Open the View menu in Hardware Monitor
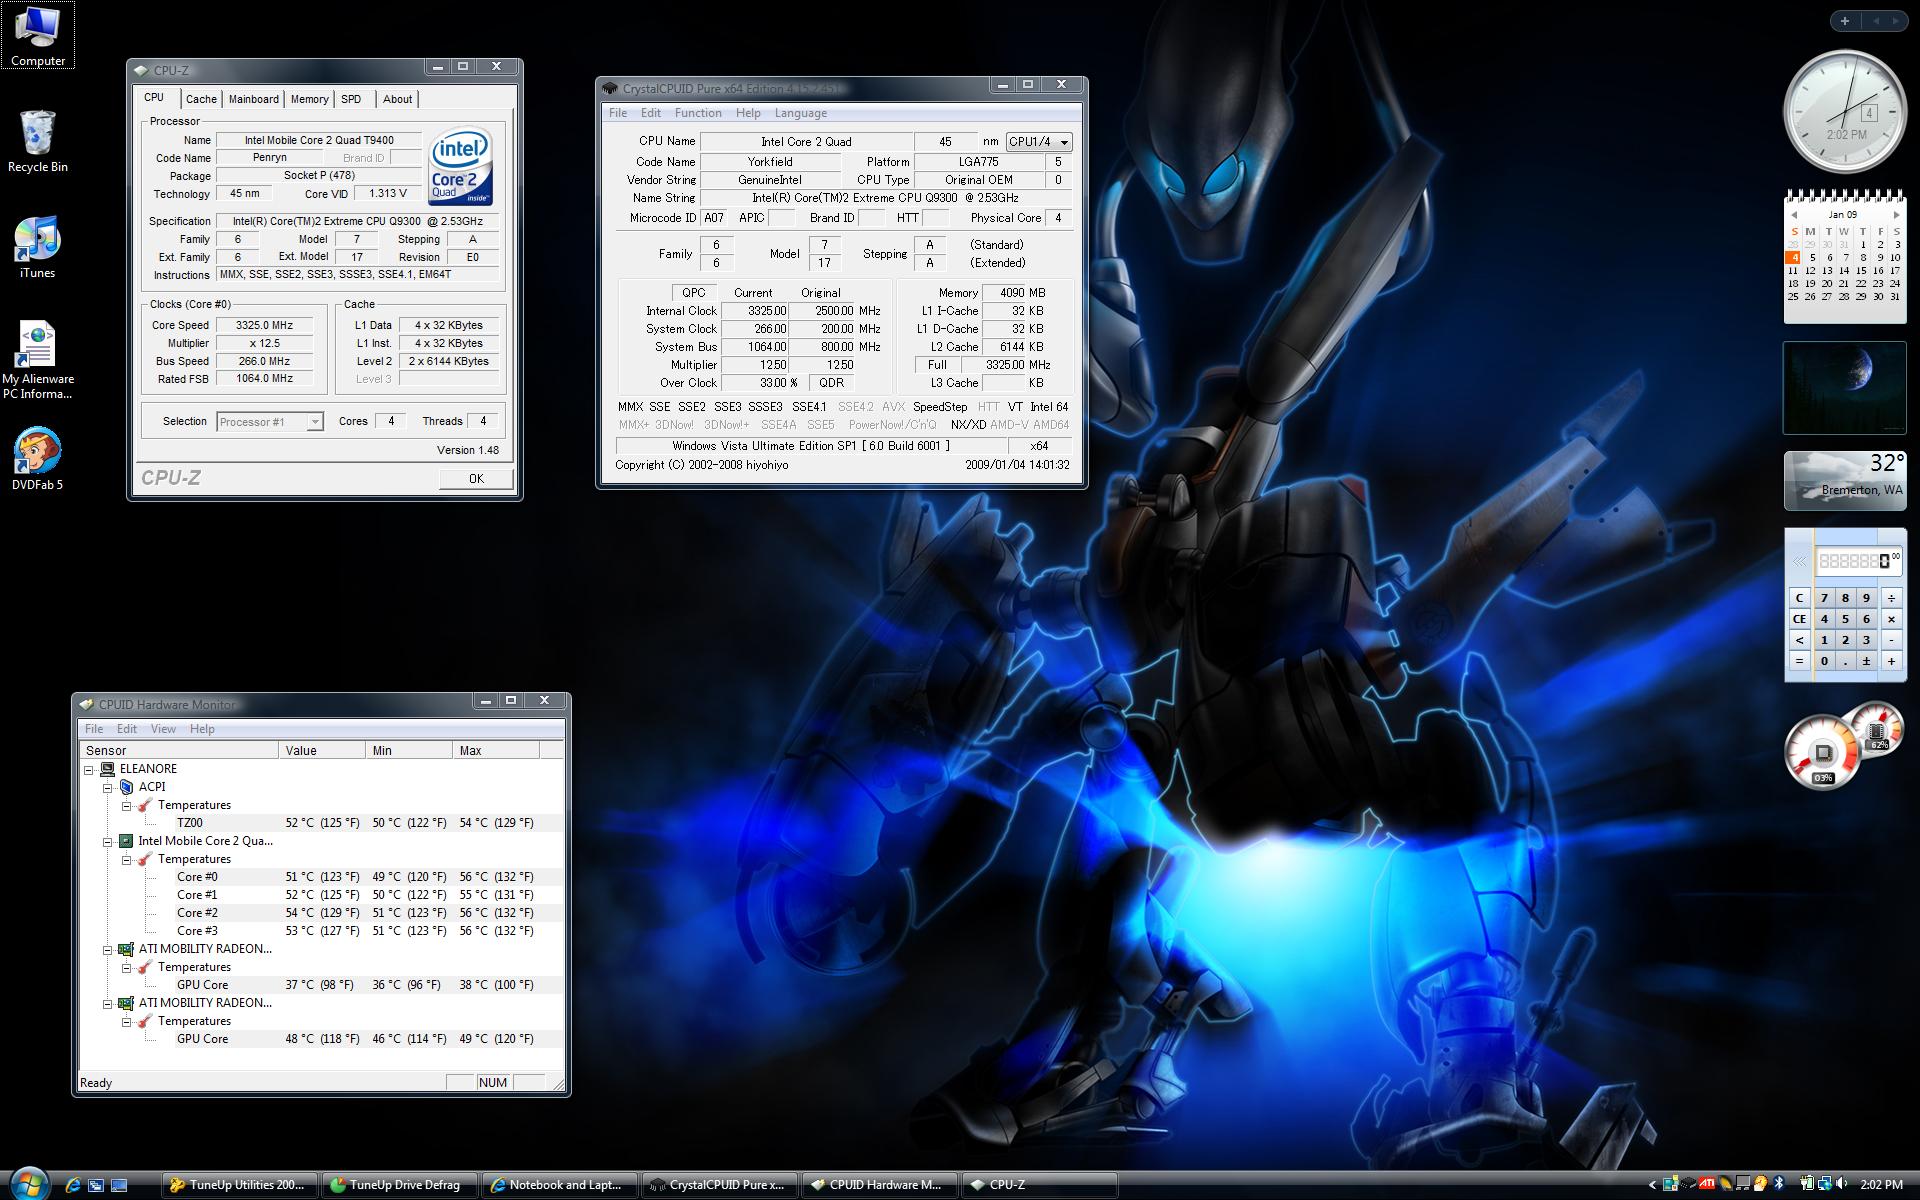The width and height of the screenshot is (1920, 1200). [x=163, y=729]
